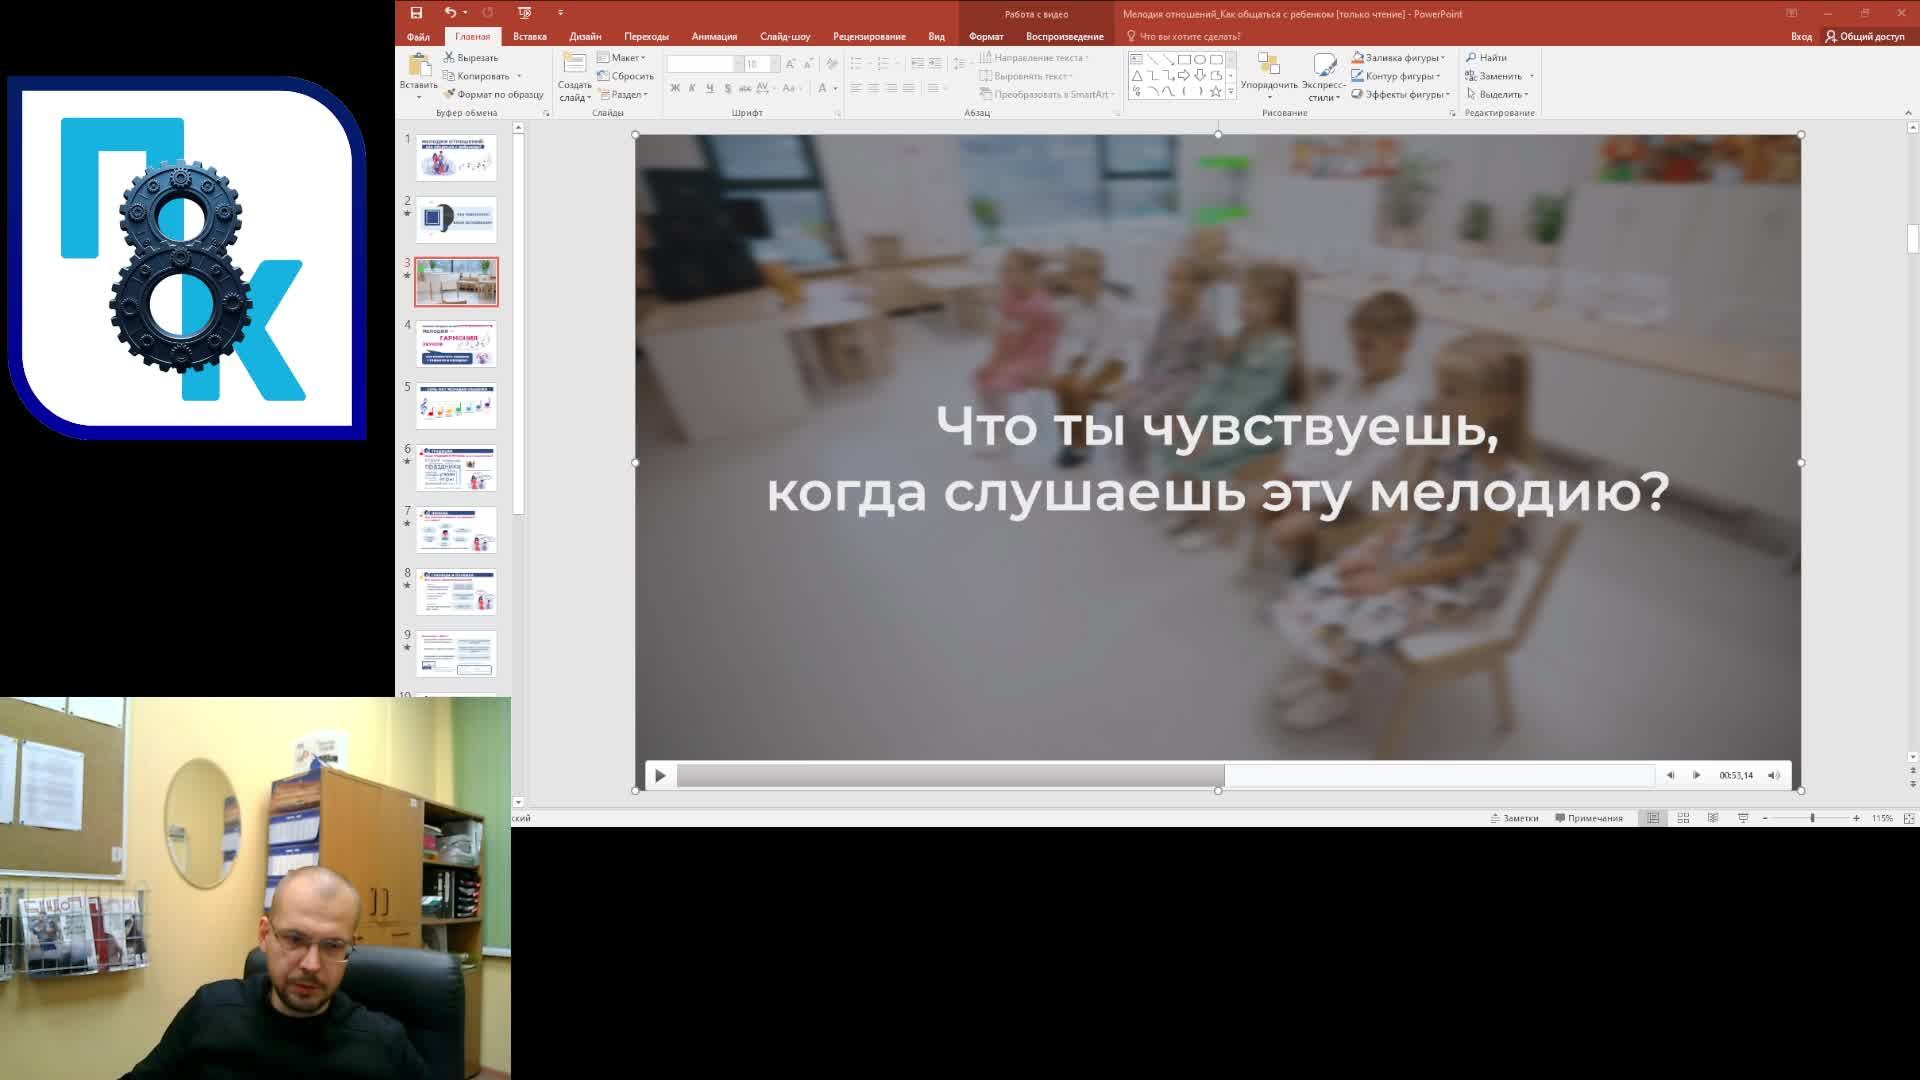This screenshot has width=1920, height=1080.
Task: Open the Воспроизведение video tab
Action: [x=1062, y=35]
